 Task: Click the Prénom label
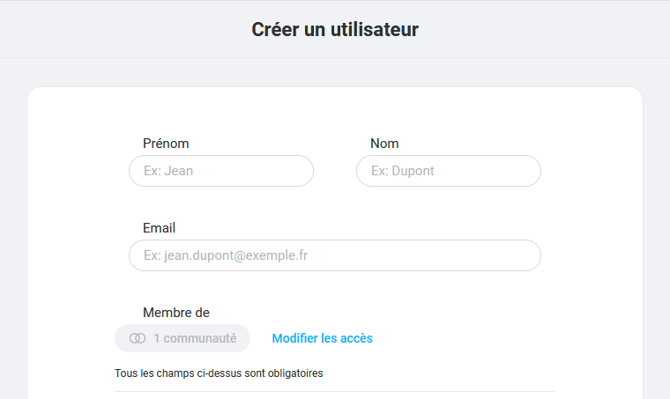pos(166,144)
